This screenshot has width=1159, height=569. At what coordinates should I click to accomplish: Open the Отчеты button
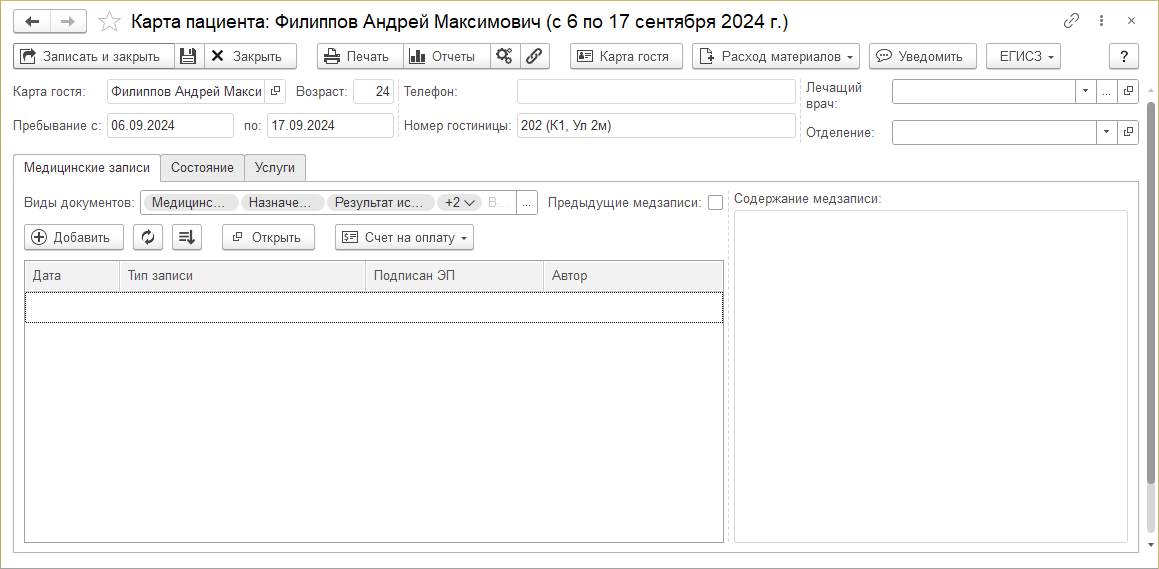(x=446, y=56)
